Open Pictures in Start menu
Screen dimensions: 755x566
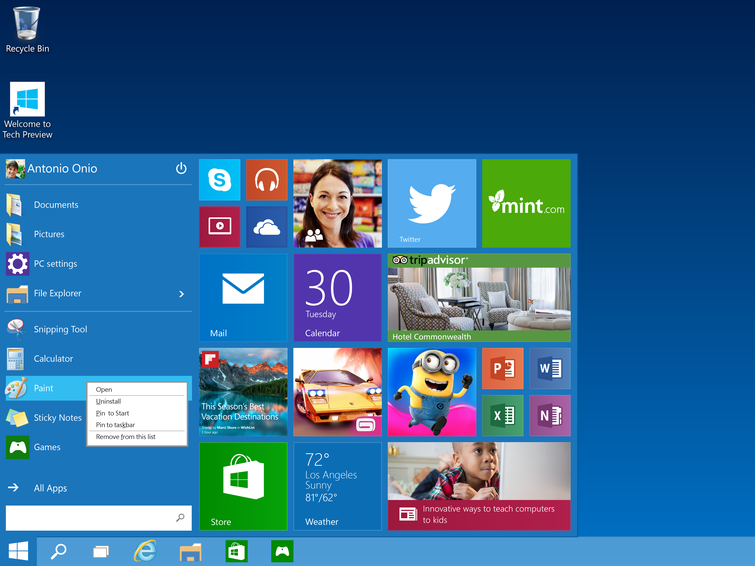[98, 234]
